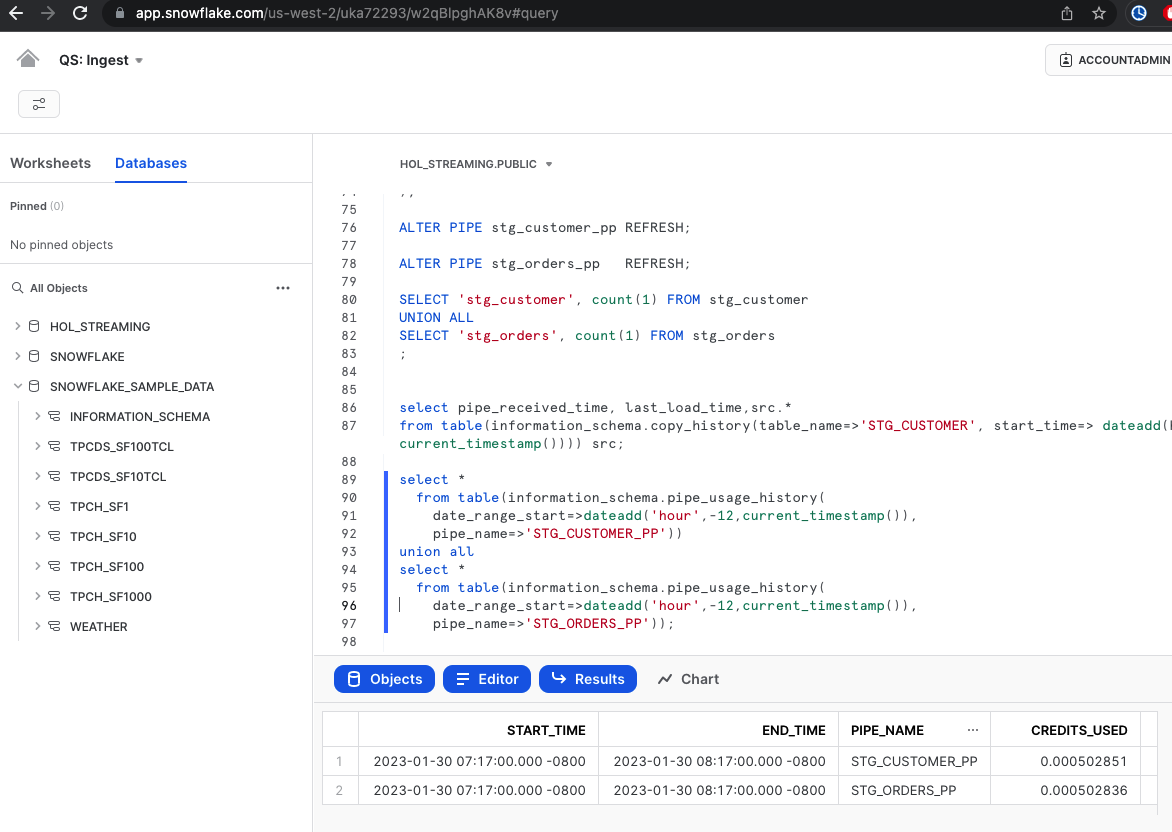Screen dimensions: 1172x832
Task: Select the Databases tab
Action: tap(150, 163)
